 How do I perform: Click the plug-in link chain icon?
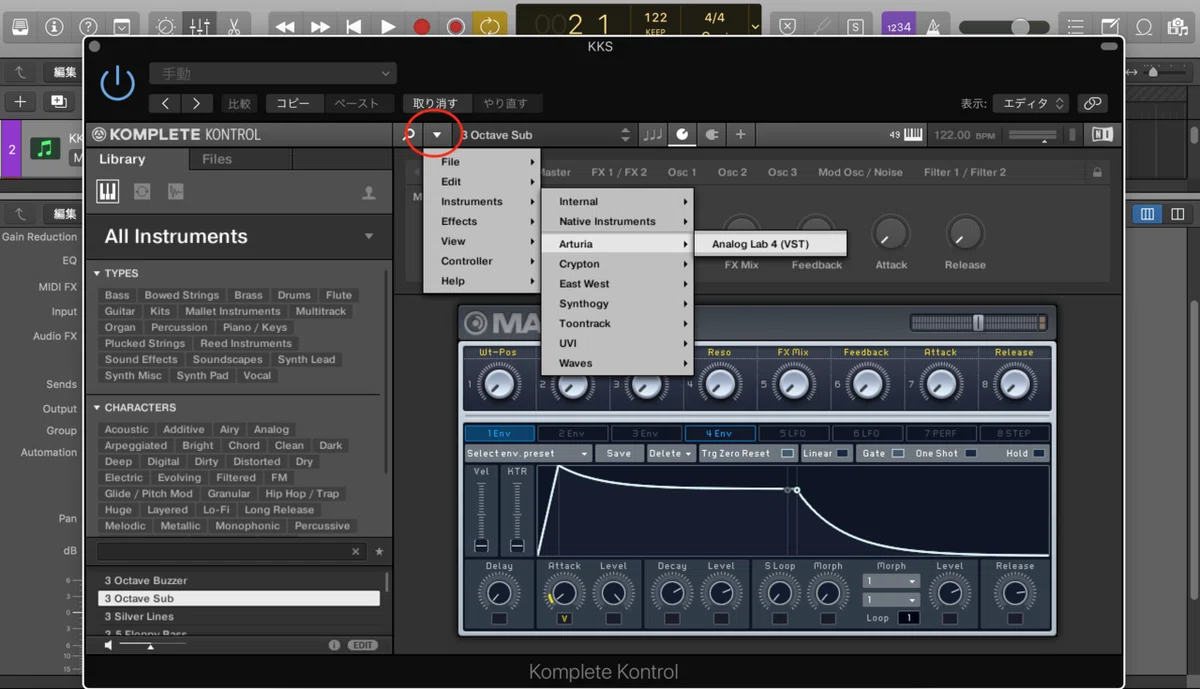click(x=1093, y=103)
